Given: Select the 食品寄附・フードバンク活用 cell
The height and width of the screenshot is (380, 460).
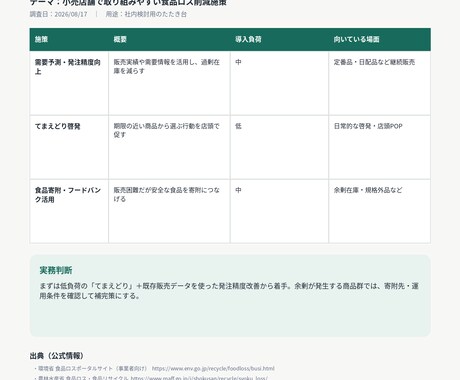Looking at the screenshot, I should 69,211.
